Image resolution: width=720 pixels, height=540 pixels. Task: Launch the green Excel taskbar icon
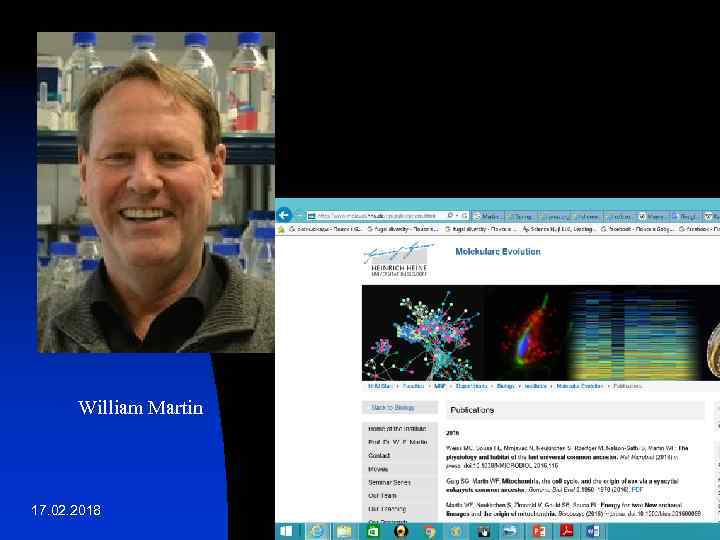point(373,531)
